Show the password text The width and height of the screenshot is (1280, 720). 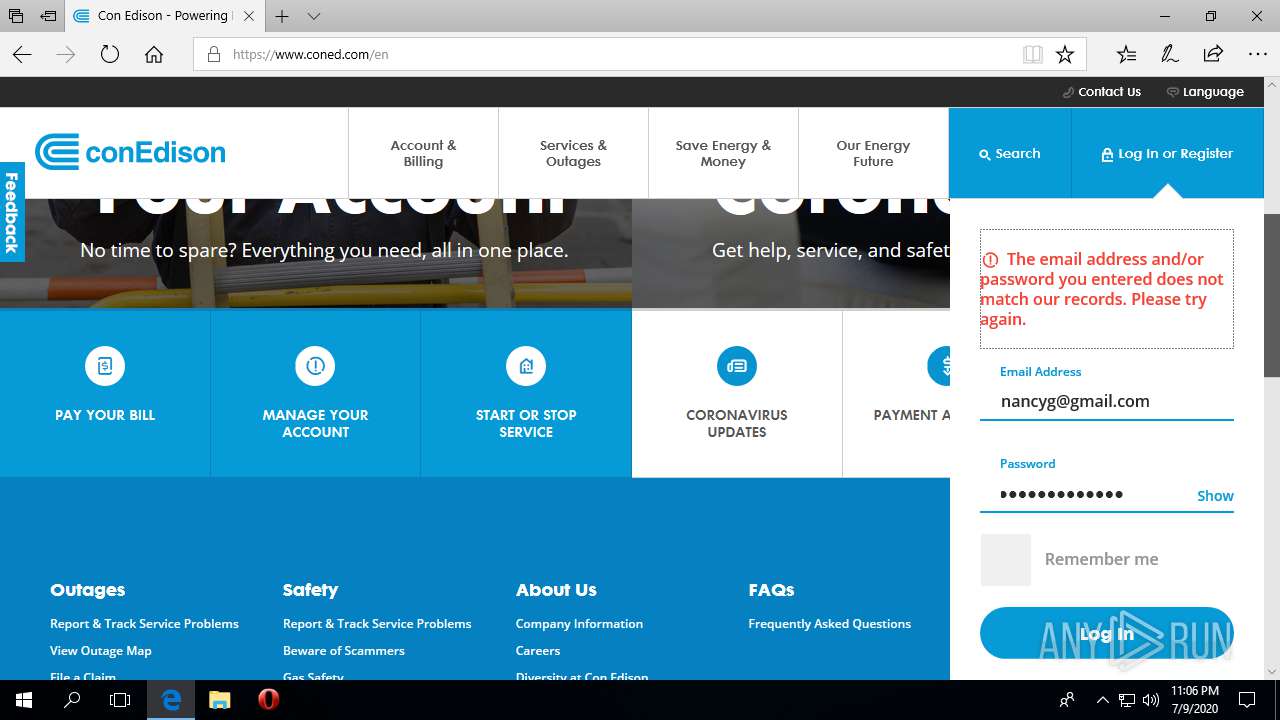pyautogui.click(x=1215, y=496)
